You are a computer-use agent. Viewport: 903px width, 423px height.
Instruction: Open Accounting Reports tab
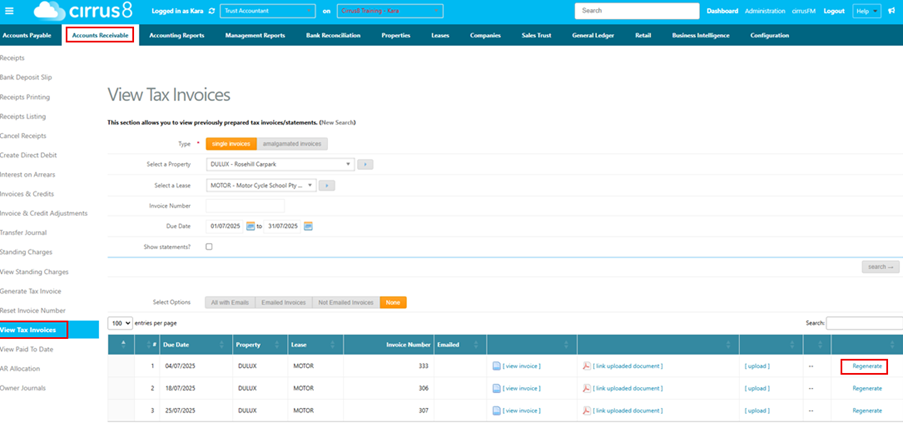[x=177, y=35]
